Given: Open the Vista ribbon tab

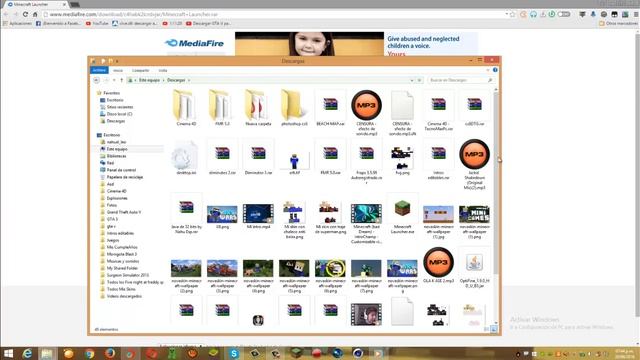Looking at the screenshot, I should [x=163, y=71].
